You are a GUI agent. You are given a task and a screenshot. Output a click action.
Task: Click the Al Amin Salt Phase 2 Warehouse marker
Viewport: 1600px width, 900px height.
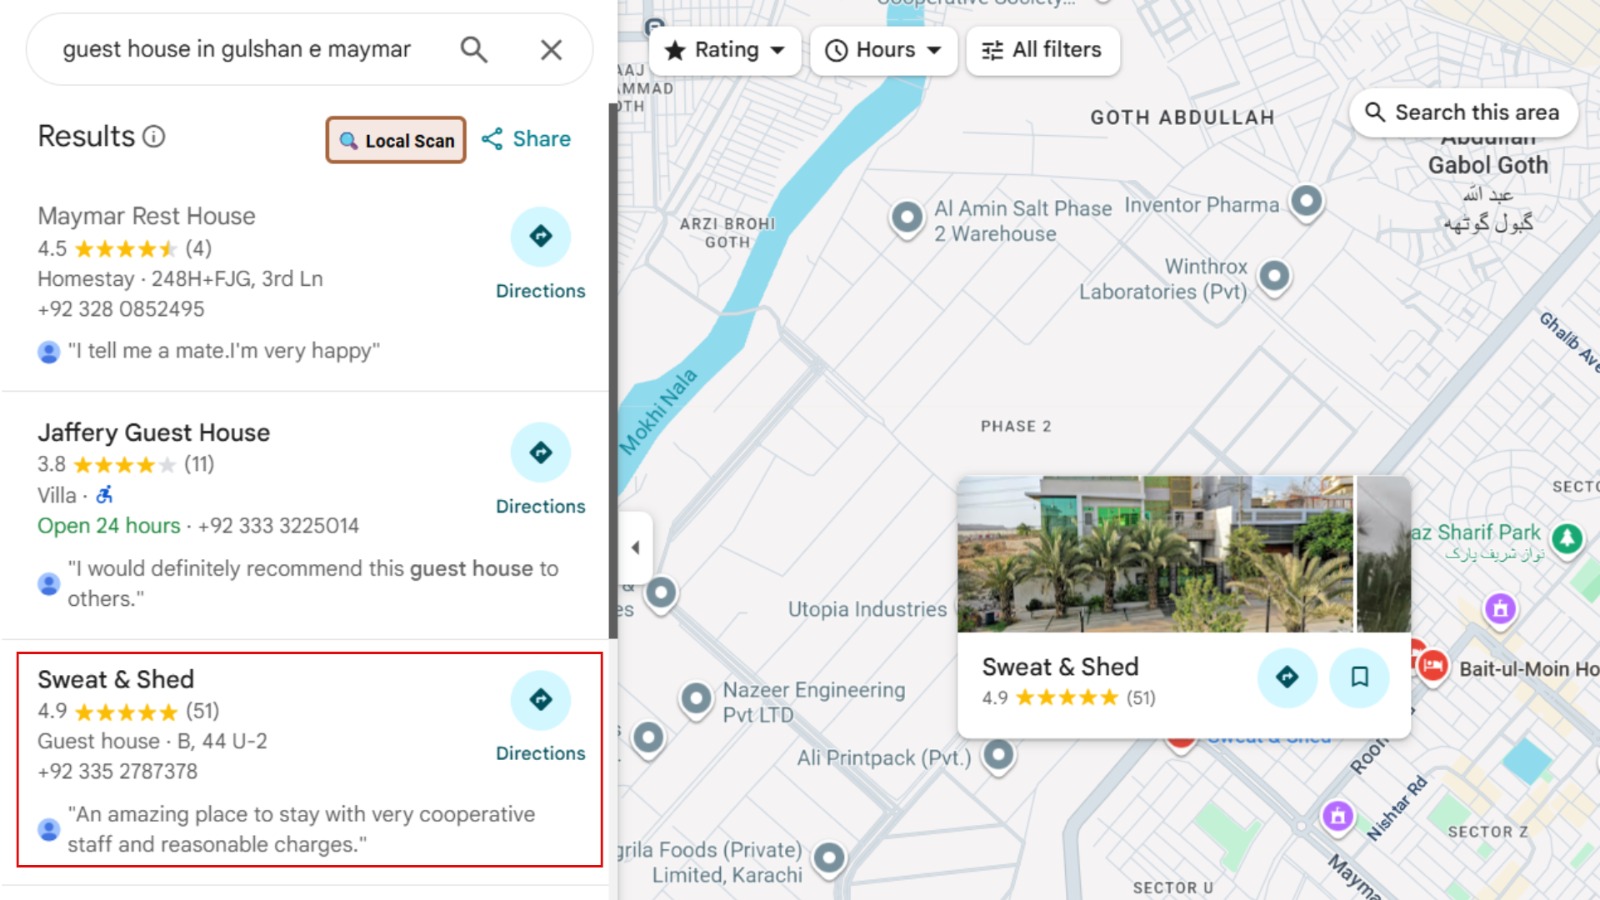(907, 217)
